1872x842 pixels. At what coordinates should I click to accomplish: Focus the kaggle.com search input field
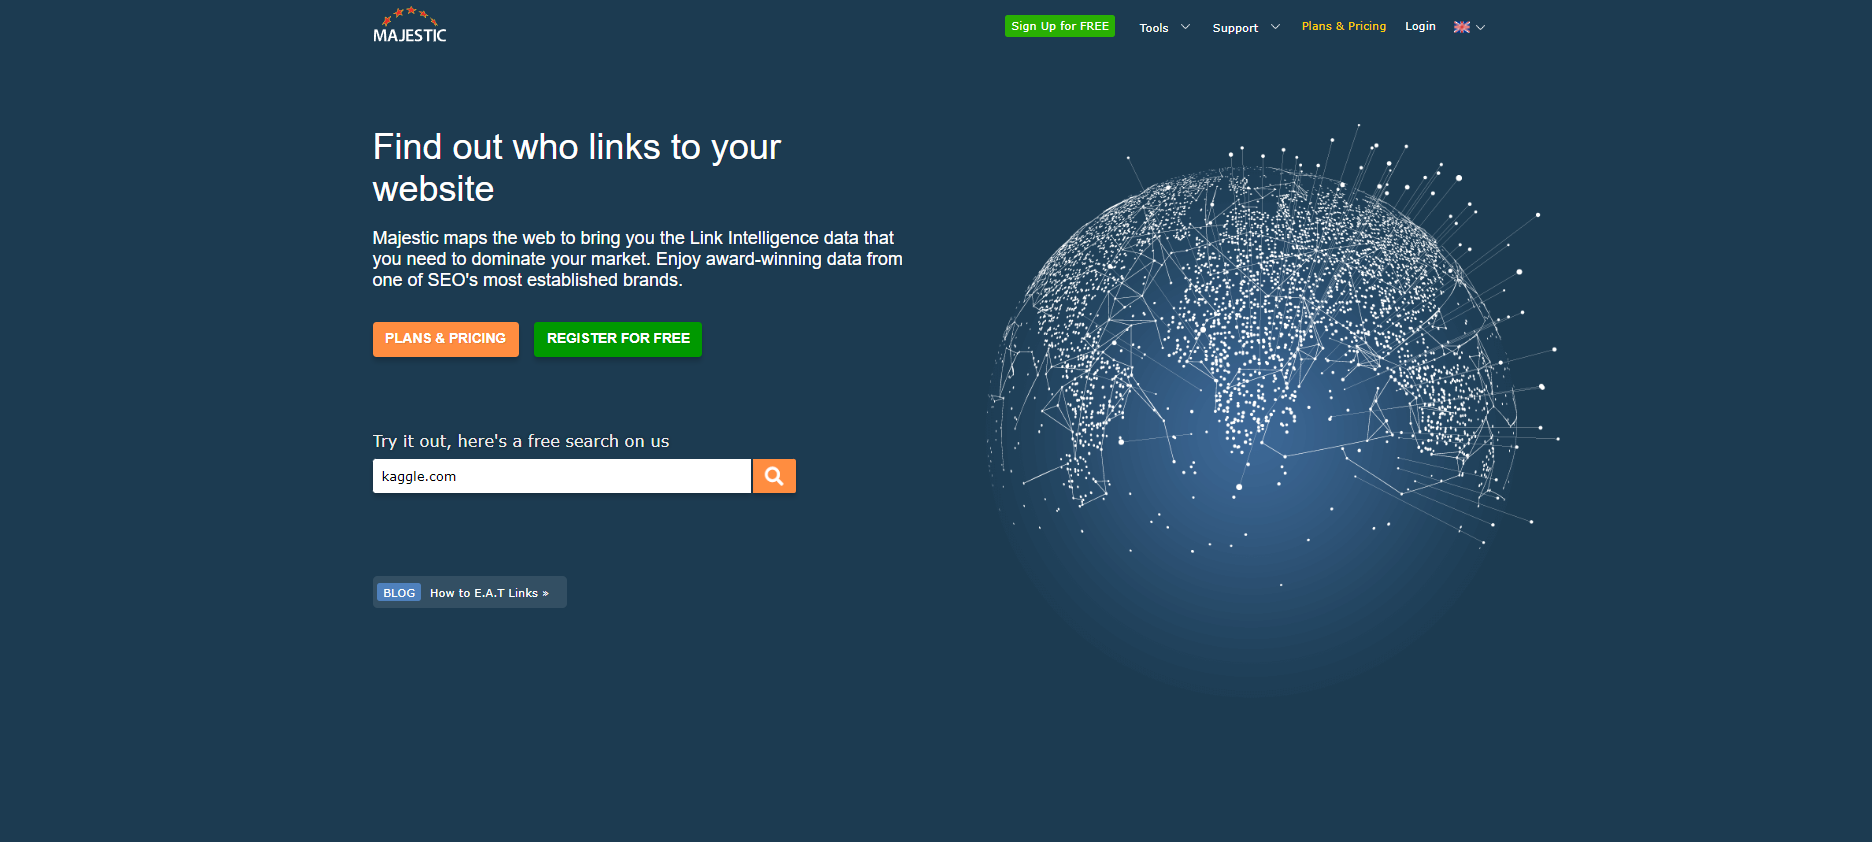pyautogui.click(x=562, y=476)
